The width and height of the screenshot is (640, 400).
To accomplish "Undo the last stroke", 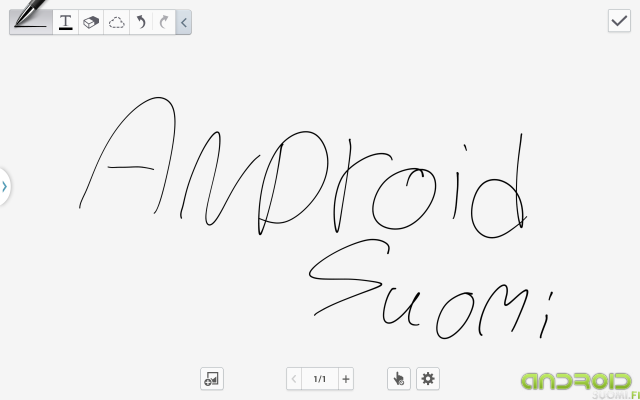I will coord(141,22).
